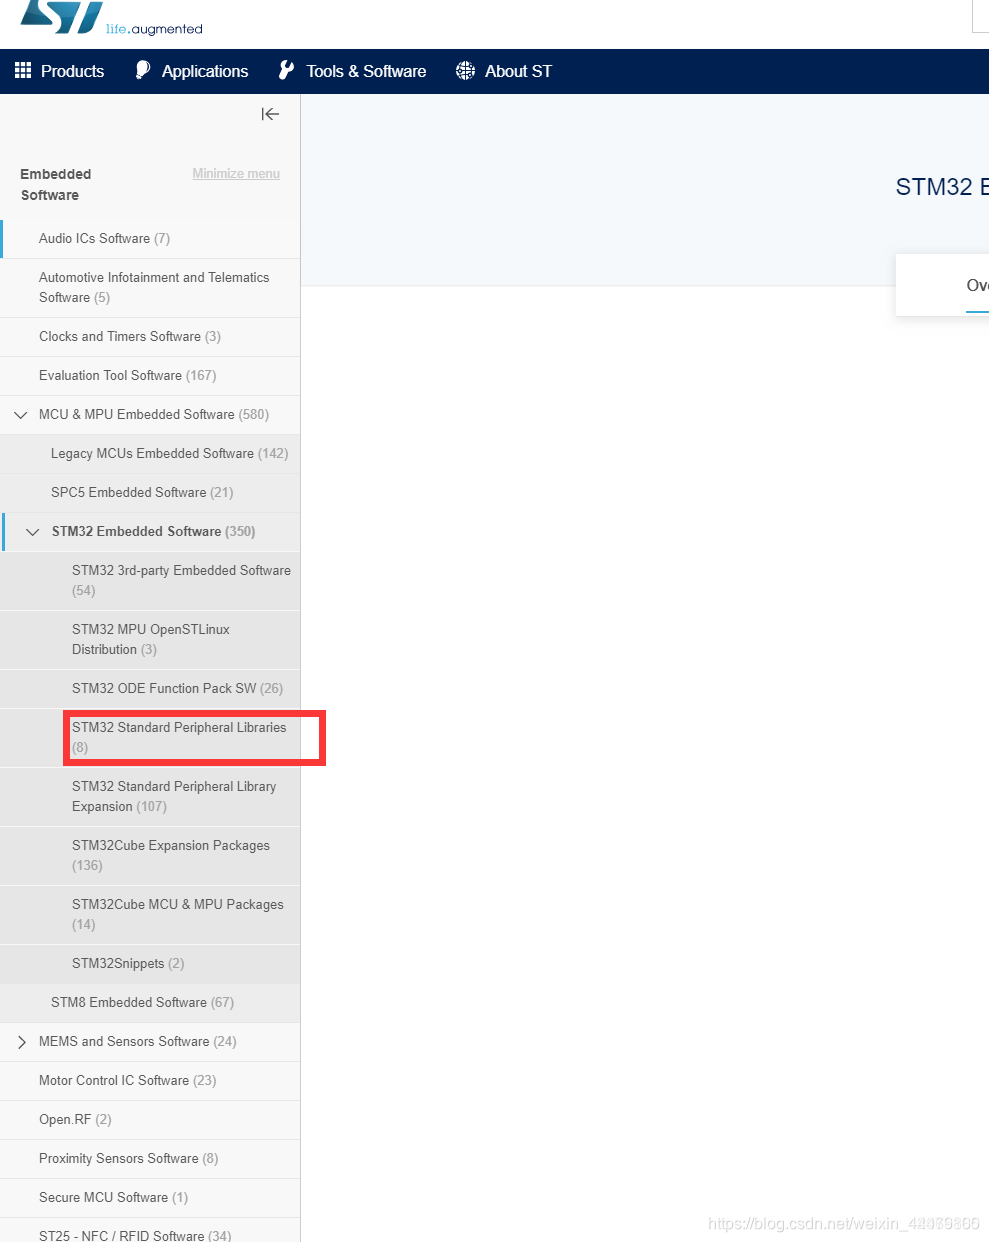Click the Embedded Software sidebar heading
989x1242 pixels.
(x=56, y=184)
